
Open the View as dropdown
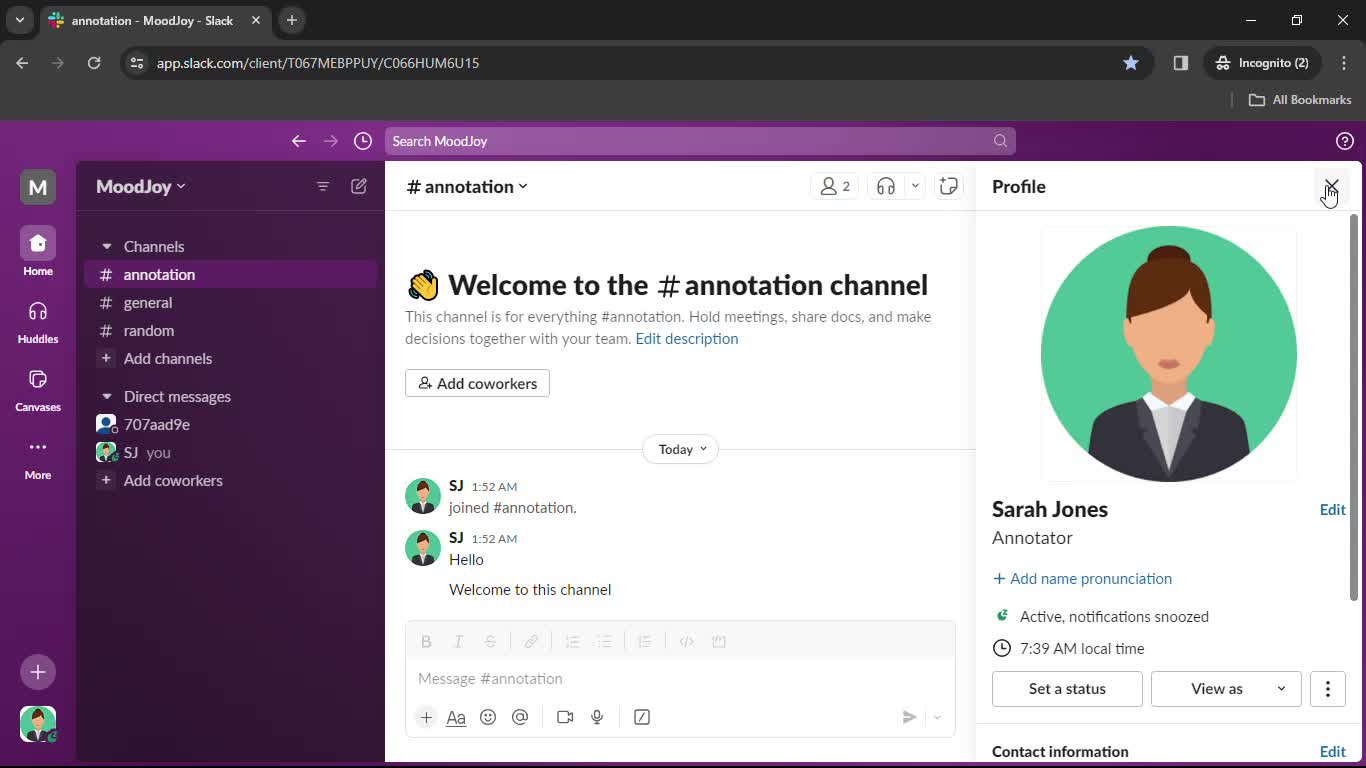pyautogui.click(x=1226, y=689)
